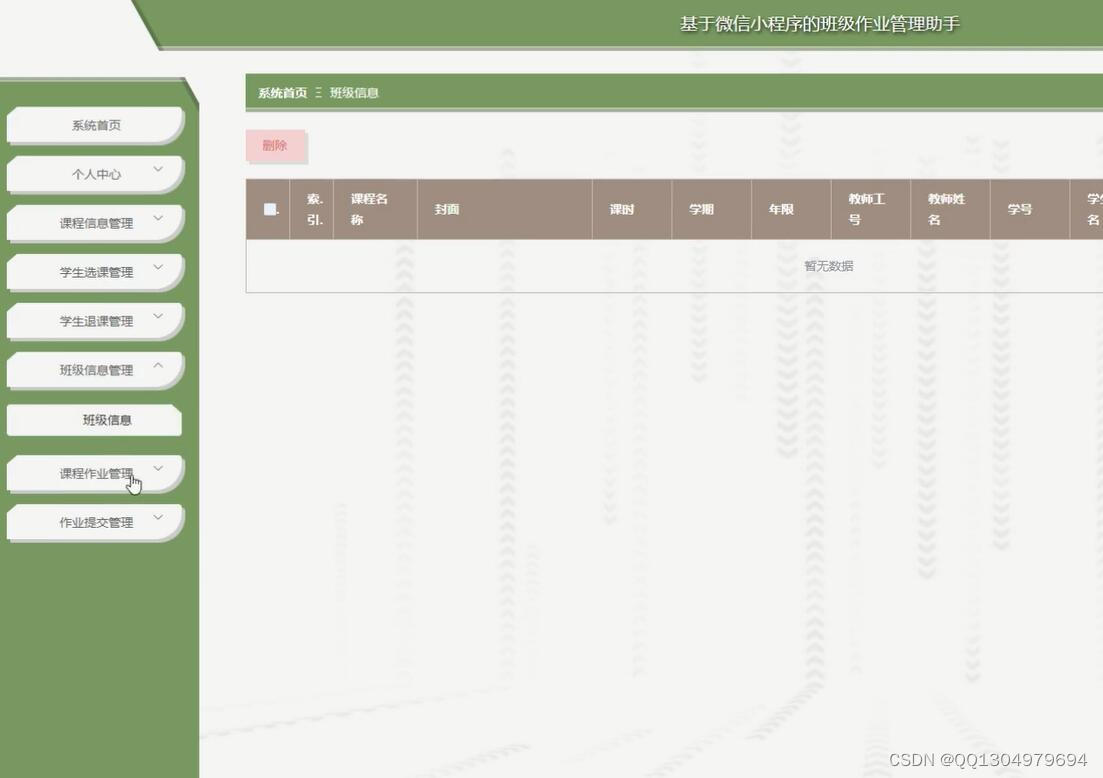This screenshot has width=1103, height=778.
Task: Click the 封面 column header
Action: [446, 208]
